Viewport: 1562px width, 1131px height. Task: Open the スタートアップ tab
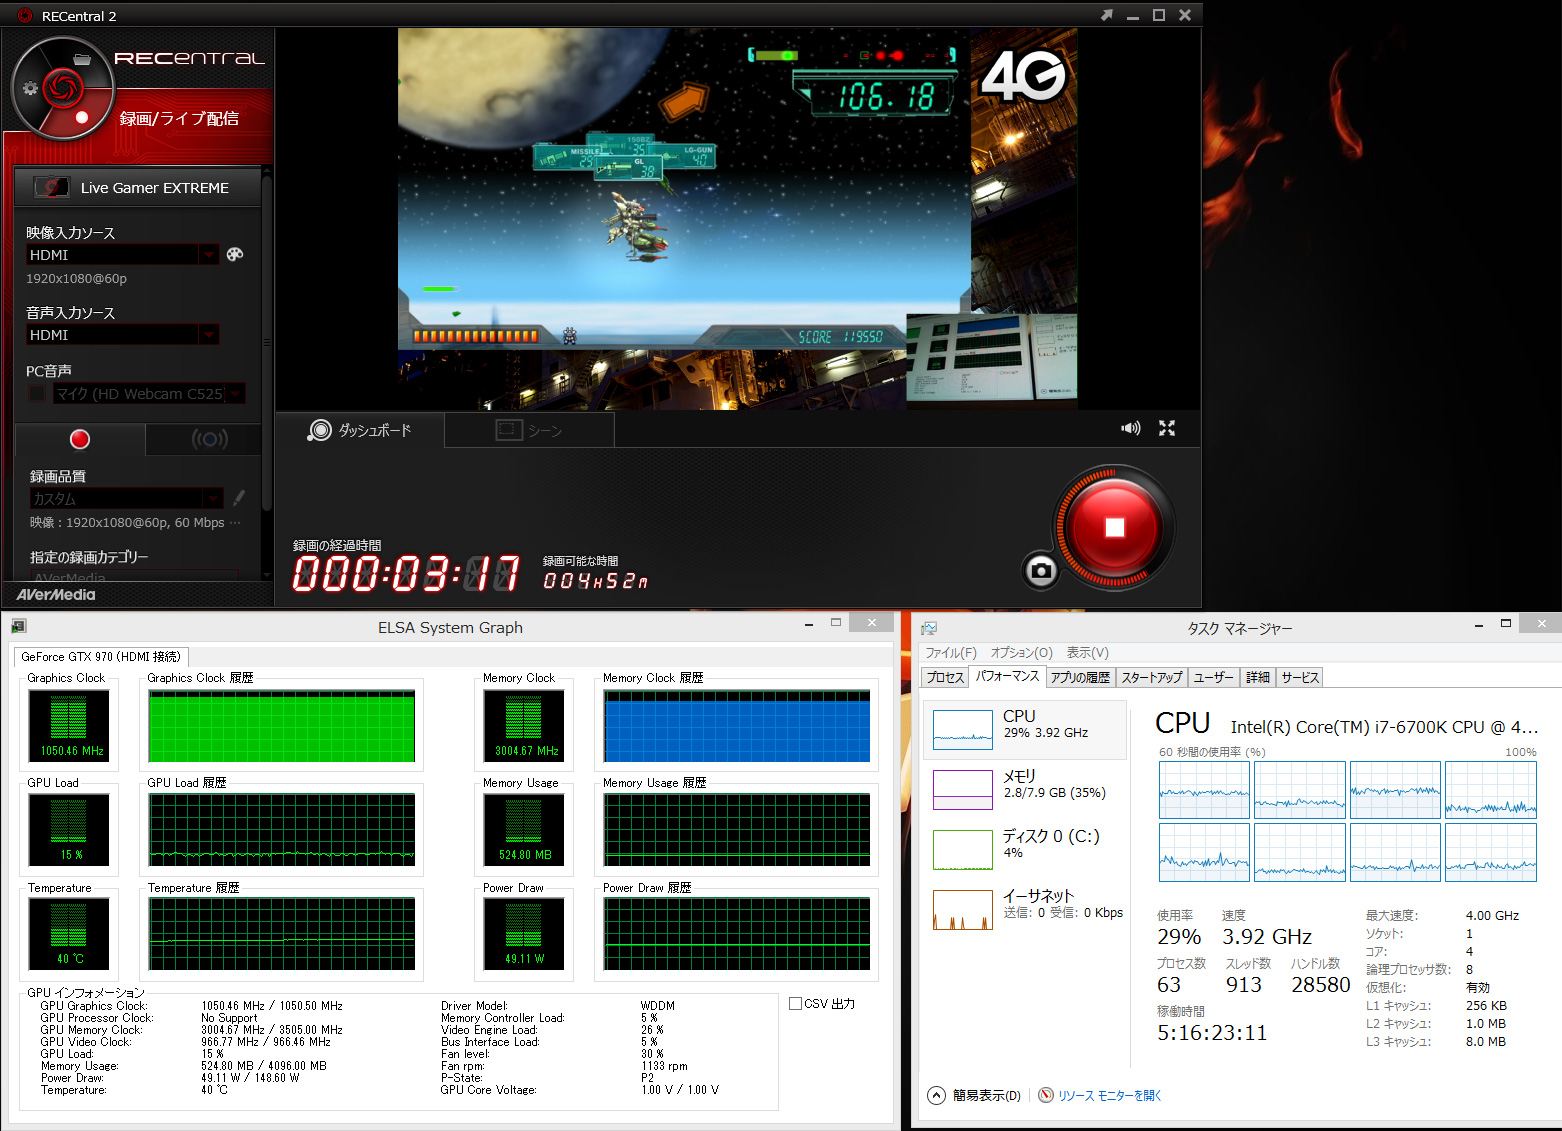tap(1152, 677)
